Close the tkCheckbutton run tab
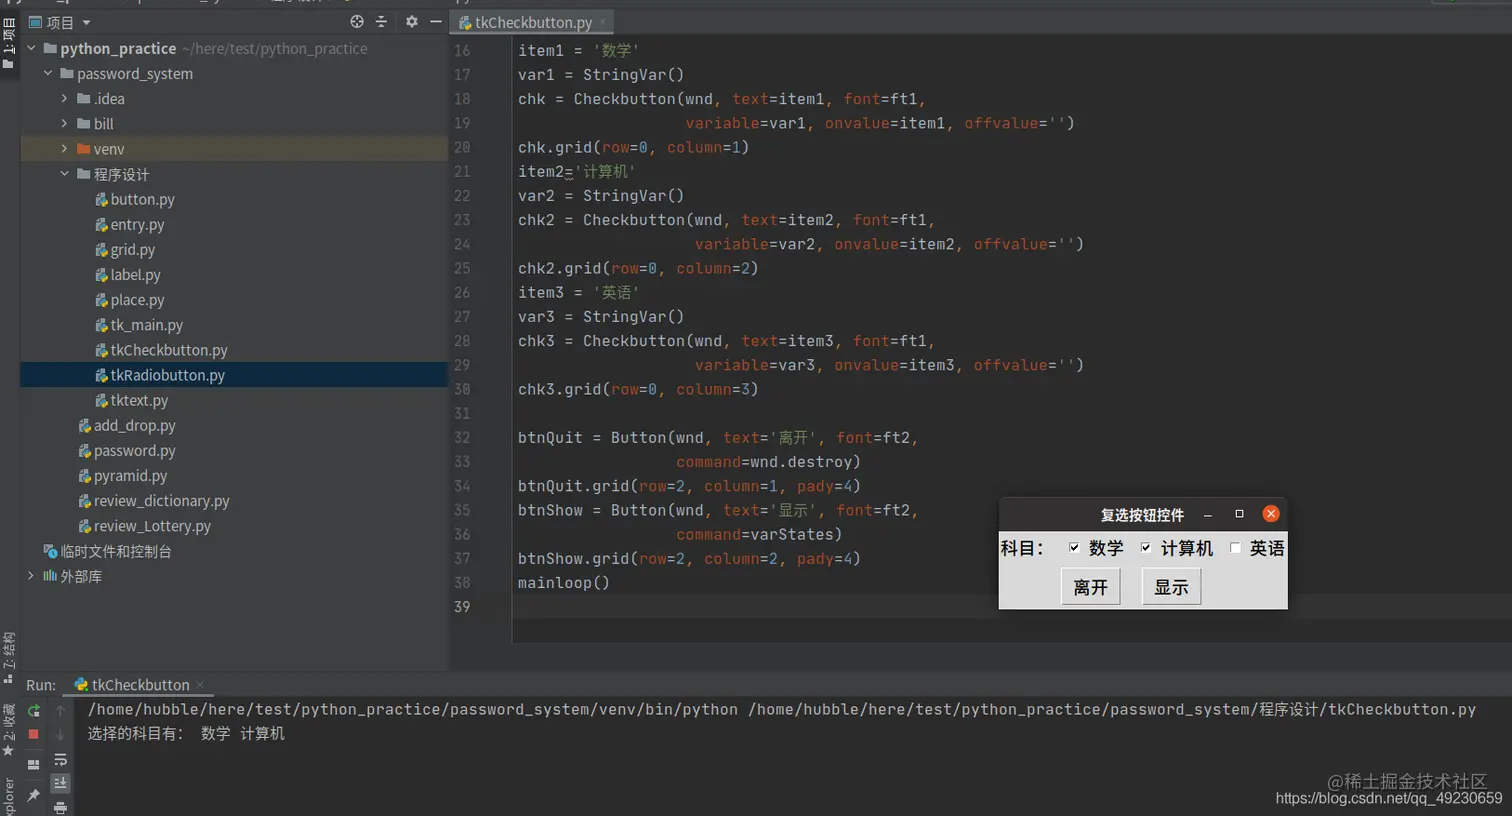Viewport: 1512px width, 816px height. pyautogui.click(x=200, y=684)
